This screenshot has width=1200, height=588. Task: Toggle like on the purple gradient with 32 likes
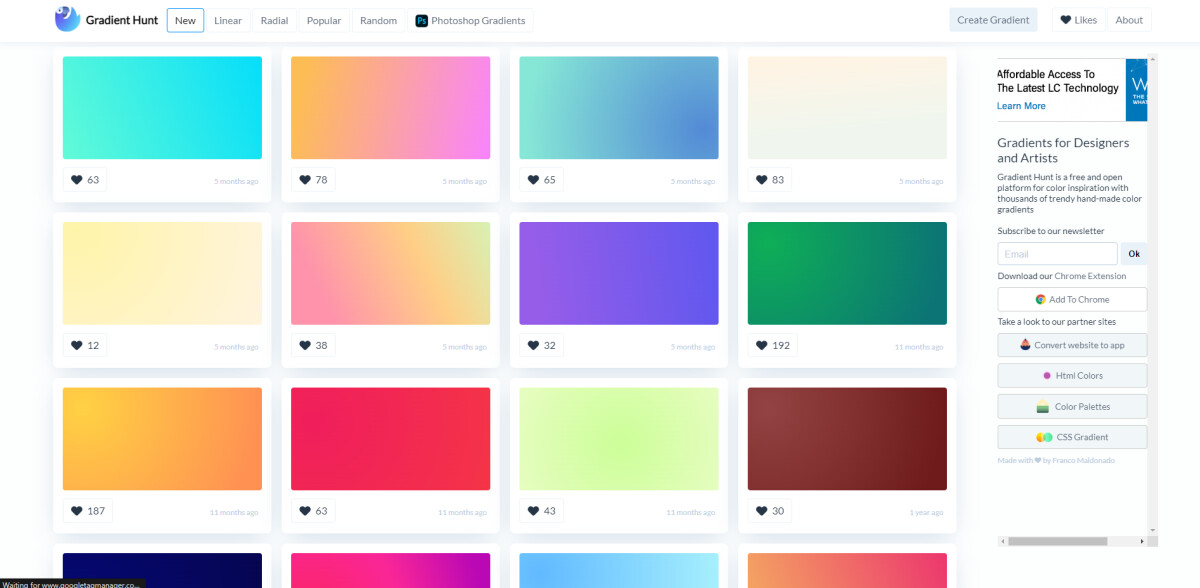tap(532, 345)
